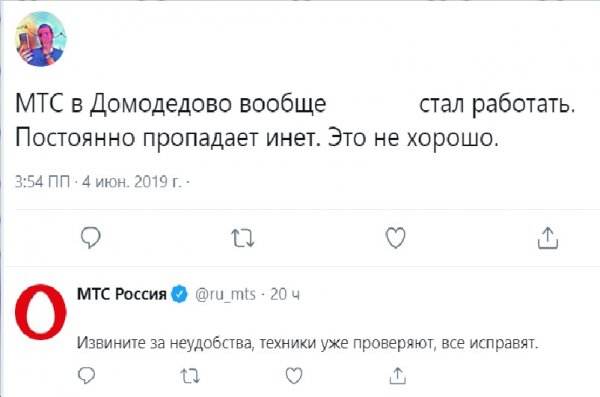Reply to the МТС Россия response
Image resolution: width=600 pixels, height=397 pixels.
[x=86, y=376]
